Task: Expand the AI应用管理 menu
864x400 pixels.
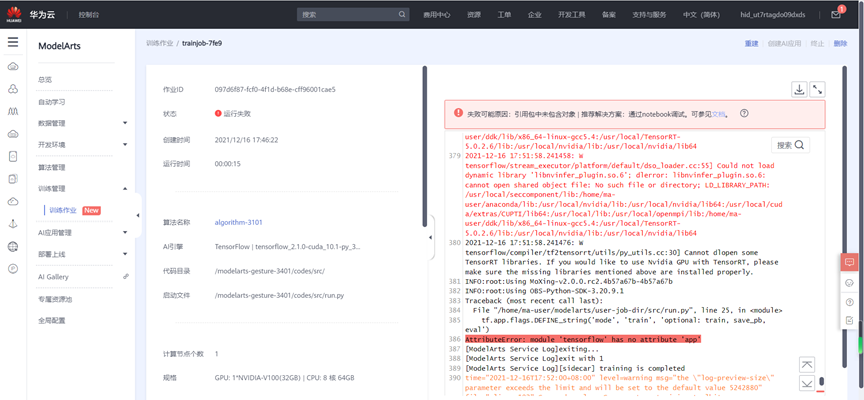Action: pyautogui.click(x=125, y=233)
